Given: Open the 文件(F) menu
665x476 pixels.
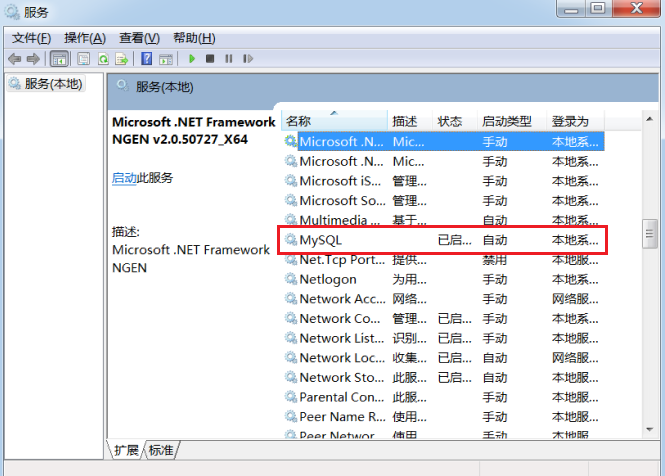Looking at the screenshot, I should pyautogui.click(x=31, y=38).
